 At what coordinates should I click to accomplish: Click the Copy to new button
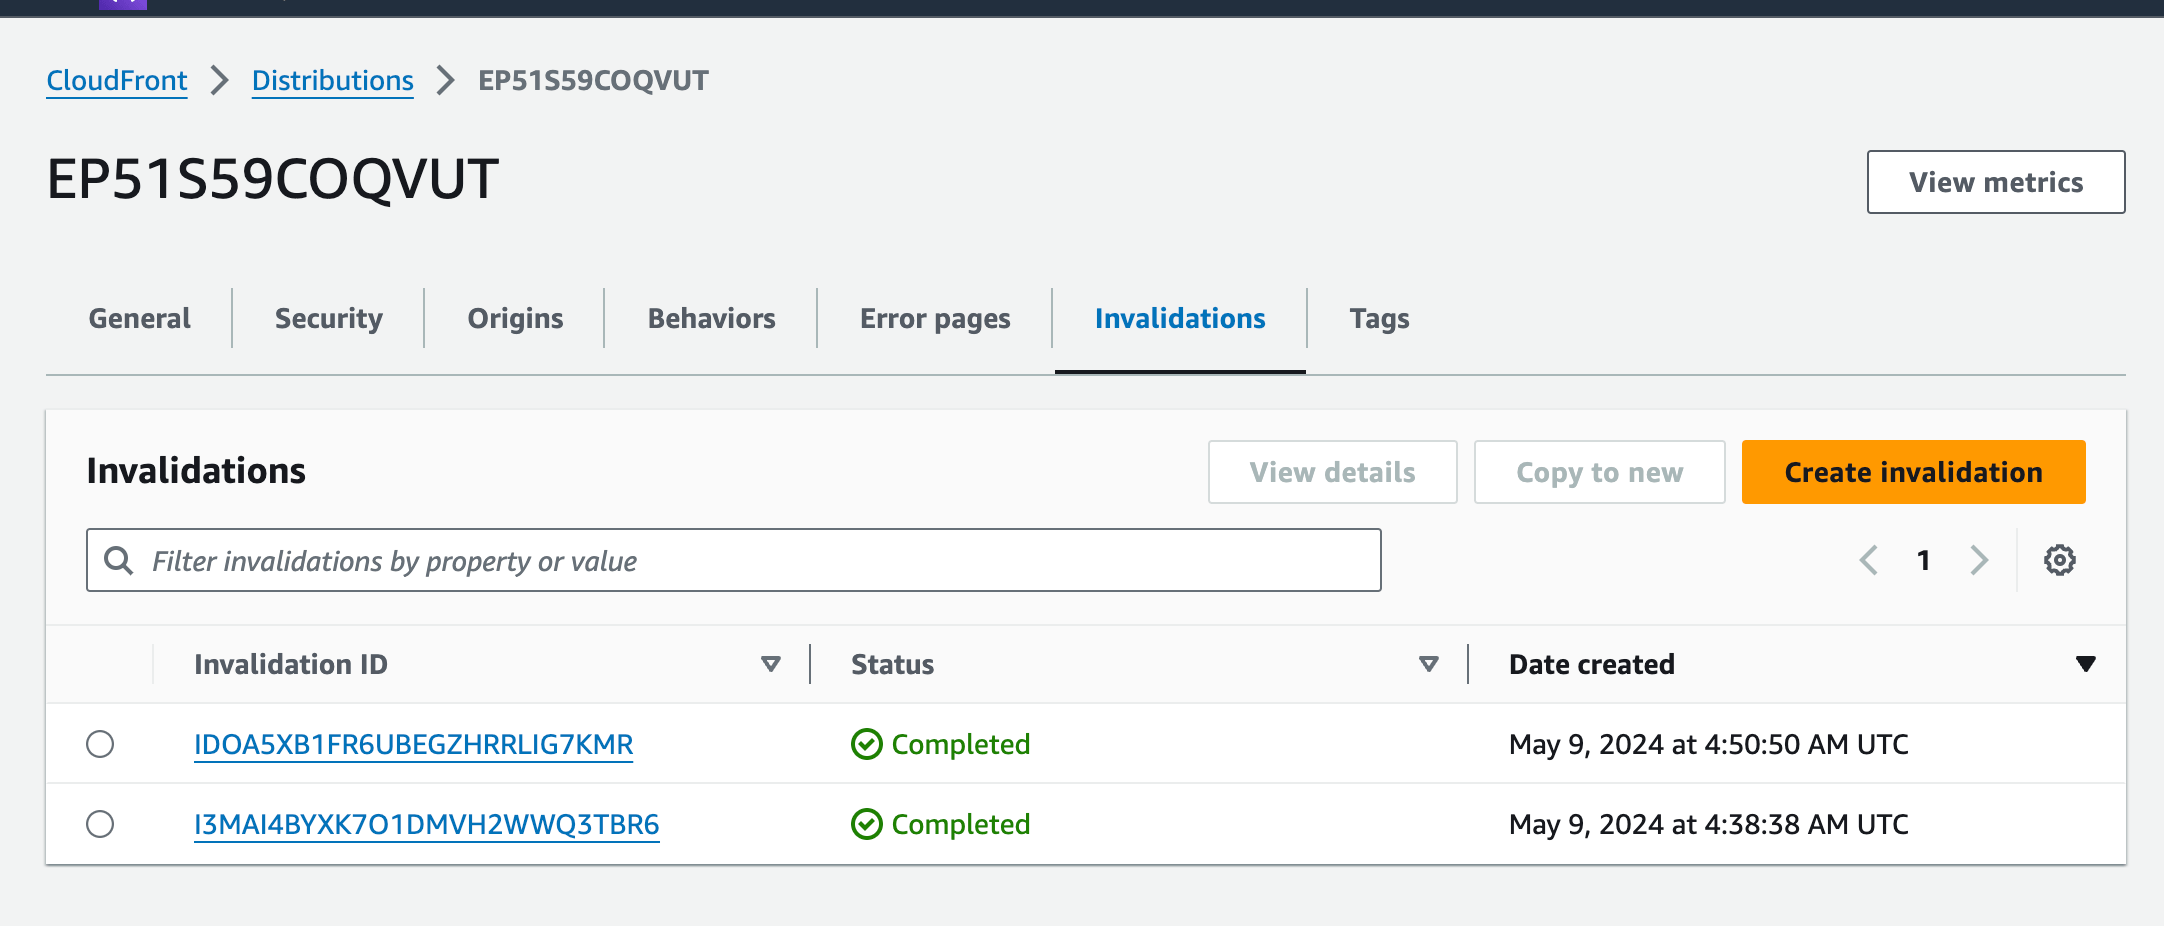coord(1599,472)
